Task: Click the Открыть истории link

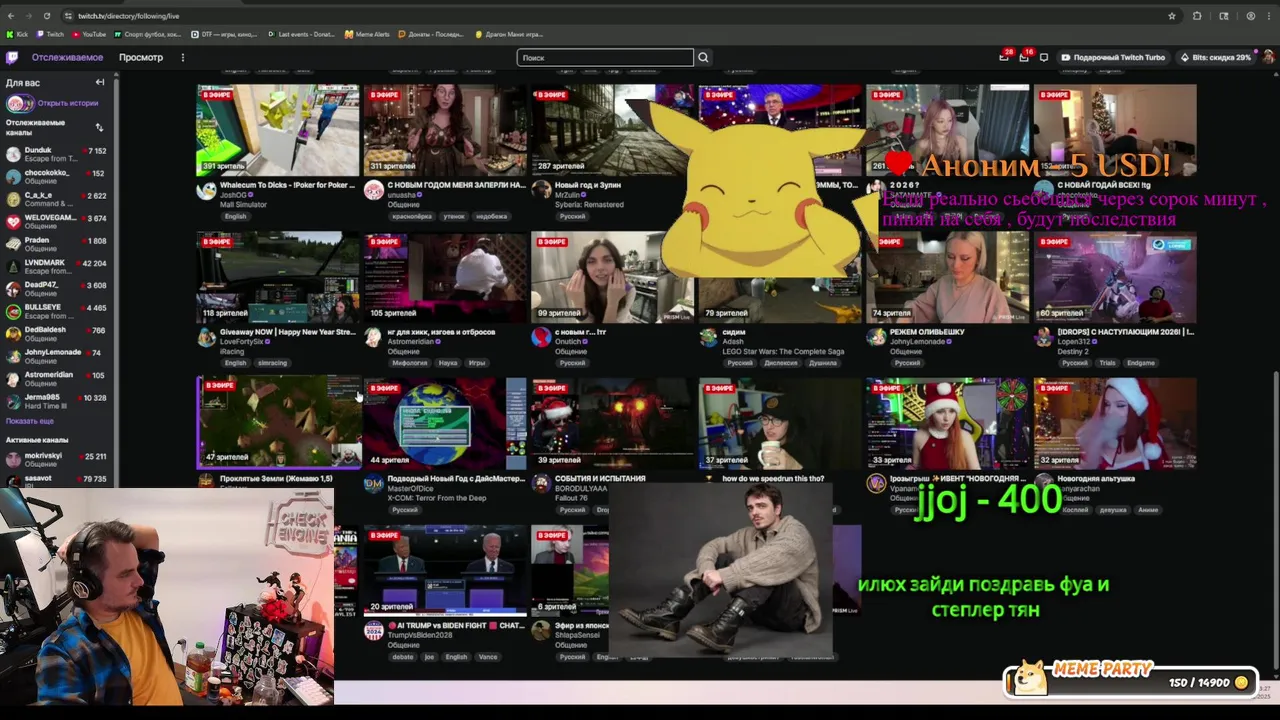Action: 68,103
